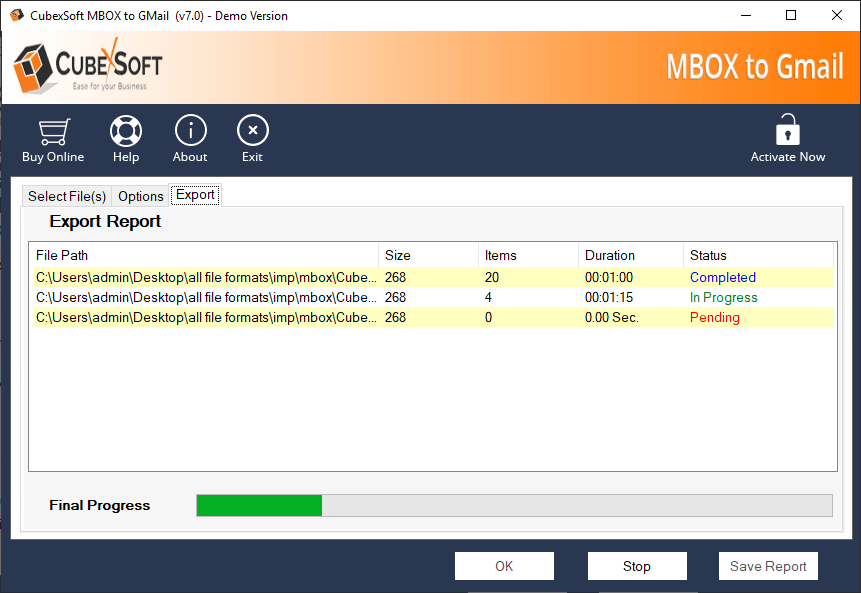
Task: Click the Save Report button
Action: (x=768, y=566)
